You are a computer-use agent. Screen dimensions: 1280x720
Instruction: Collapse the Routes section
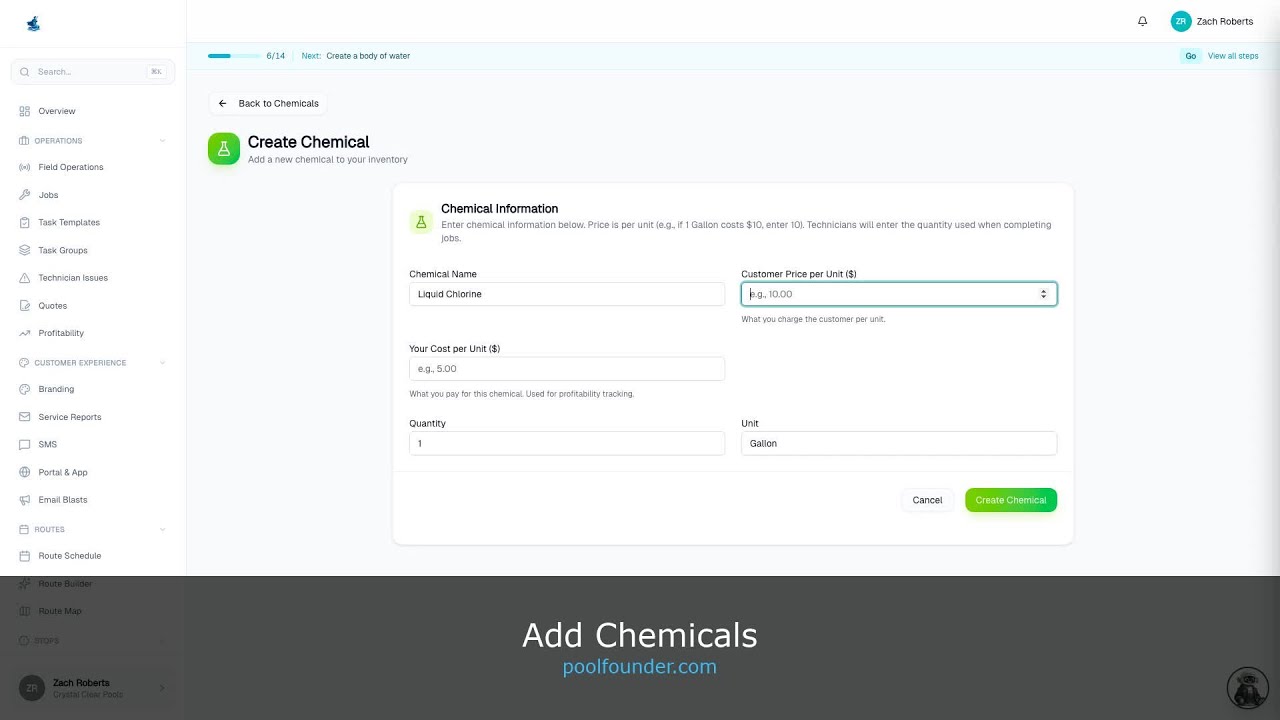[x=162, y=529]
